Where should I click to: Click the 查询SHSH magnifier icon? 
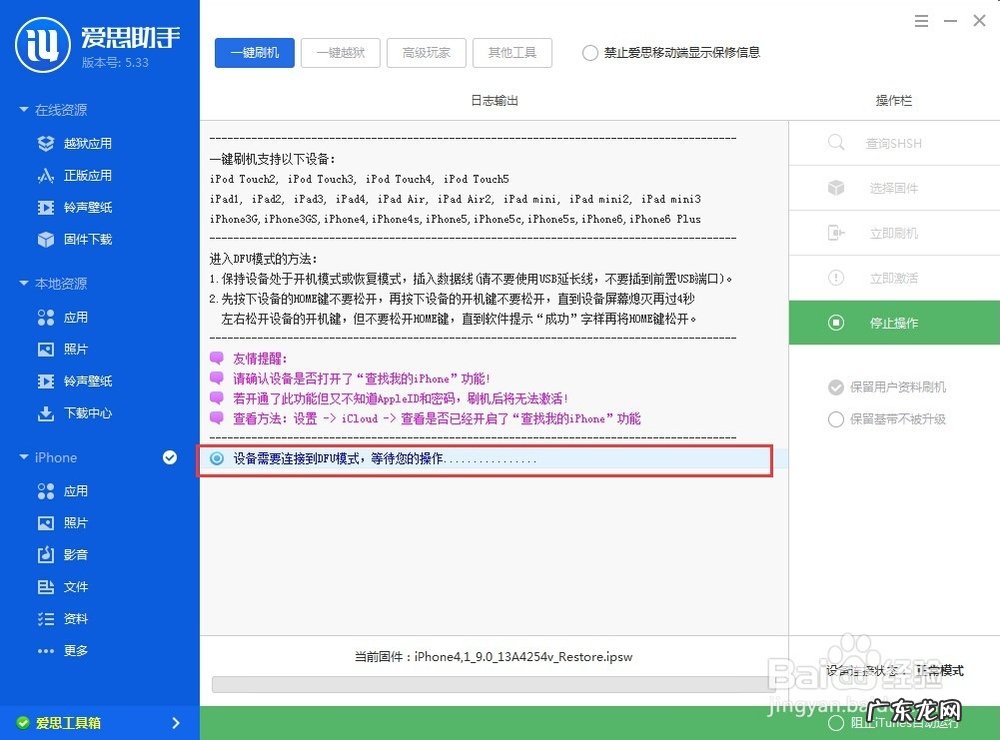(x=836, y=143)
